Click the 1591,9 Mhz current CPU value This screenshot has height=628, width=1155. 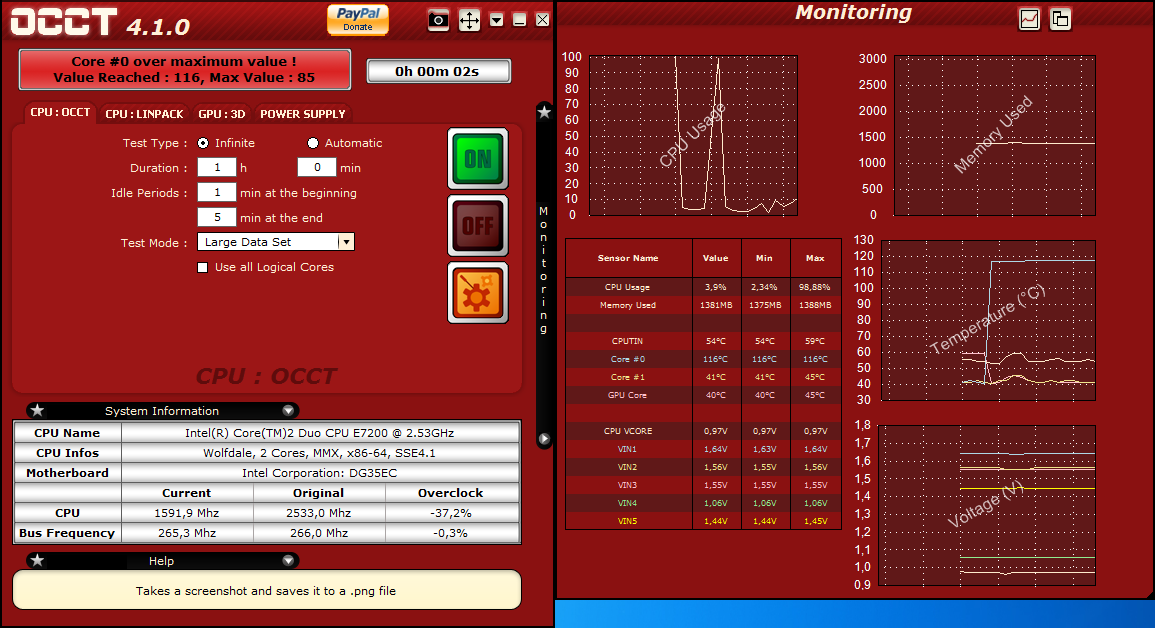(187, 513)
